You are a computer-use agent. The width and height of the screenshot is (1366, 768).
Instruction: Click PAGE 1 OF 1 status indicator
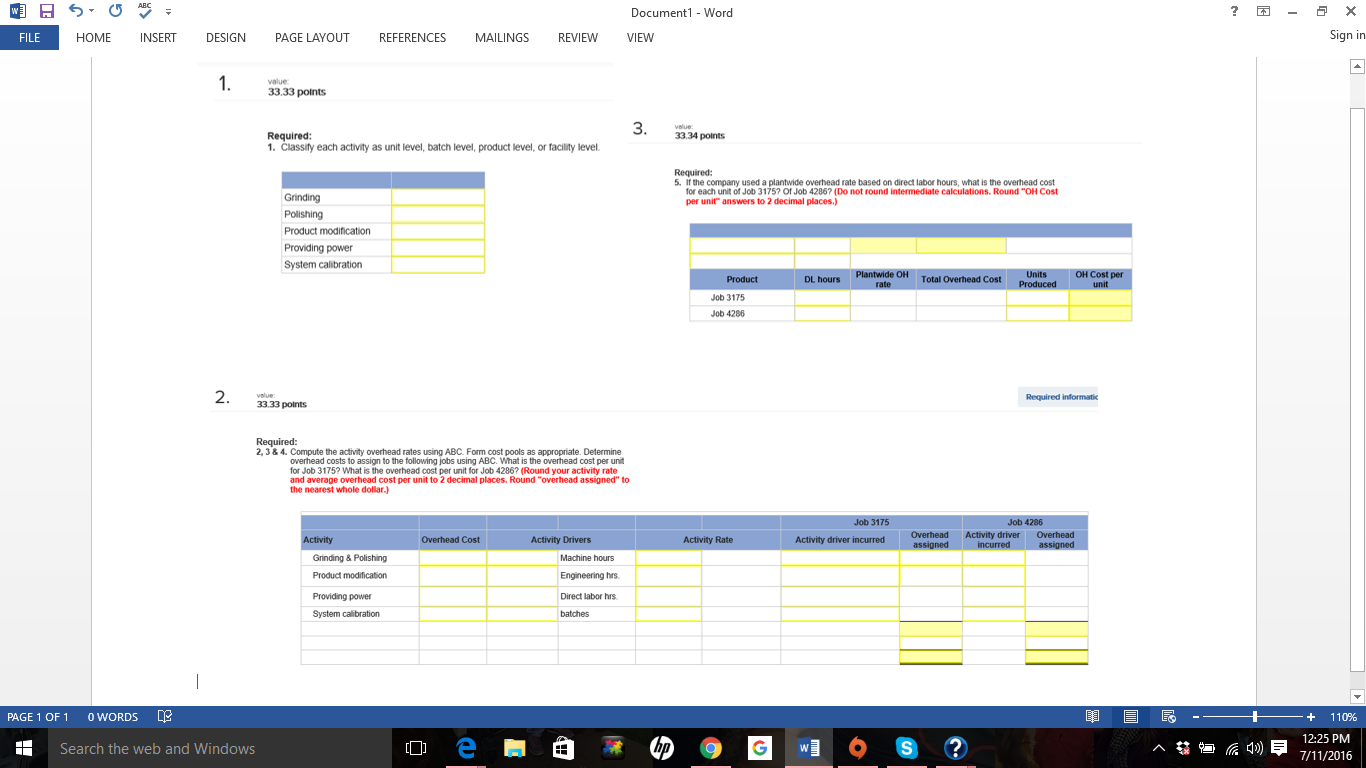click(38, 717)
